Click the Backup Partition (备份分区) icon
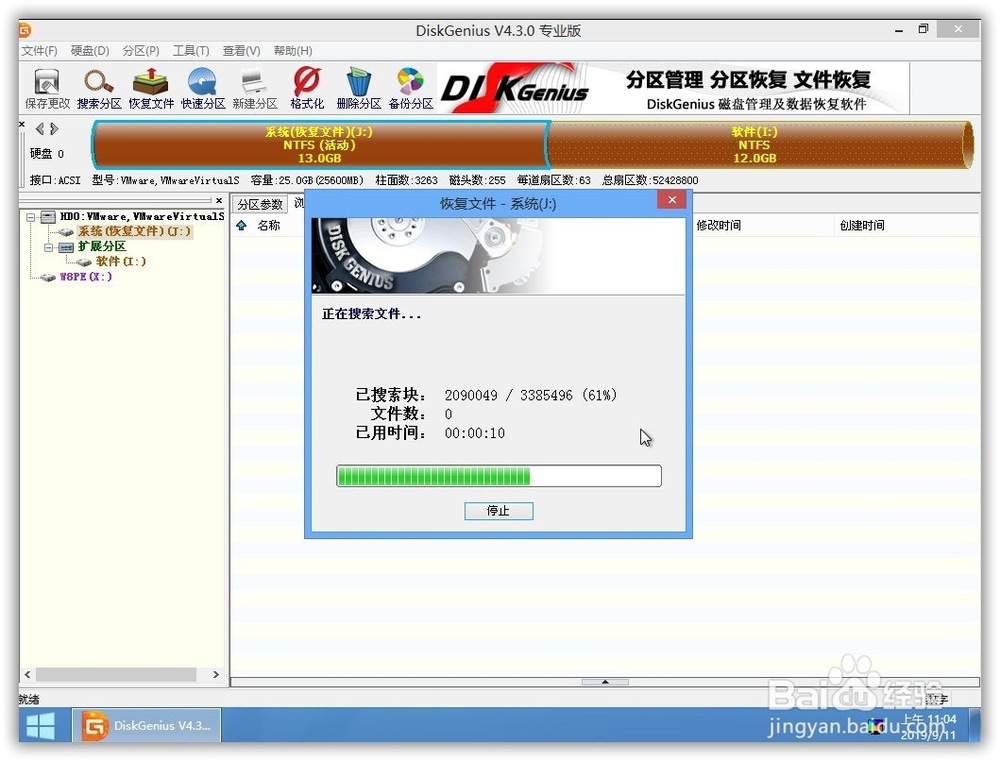1000x761 pixels. (411, 89)
